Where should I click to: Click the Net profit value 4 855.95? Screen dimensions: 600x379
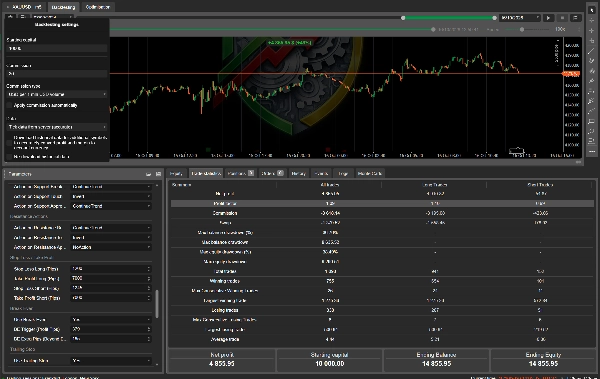coord(222,364)
